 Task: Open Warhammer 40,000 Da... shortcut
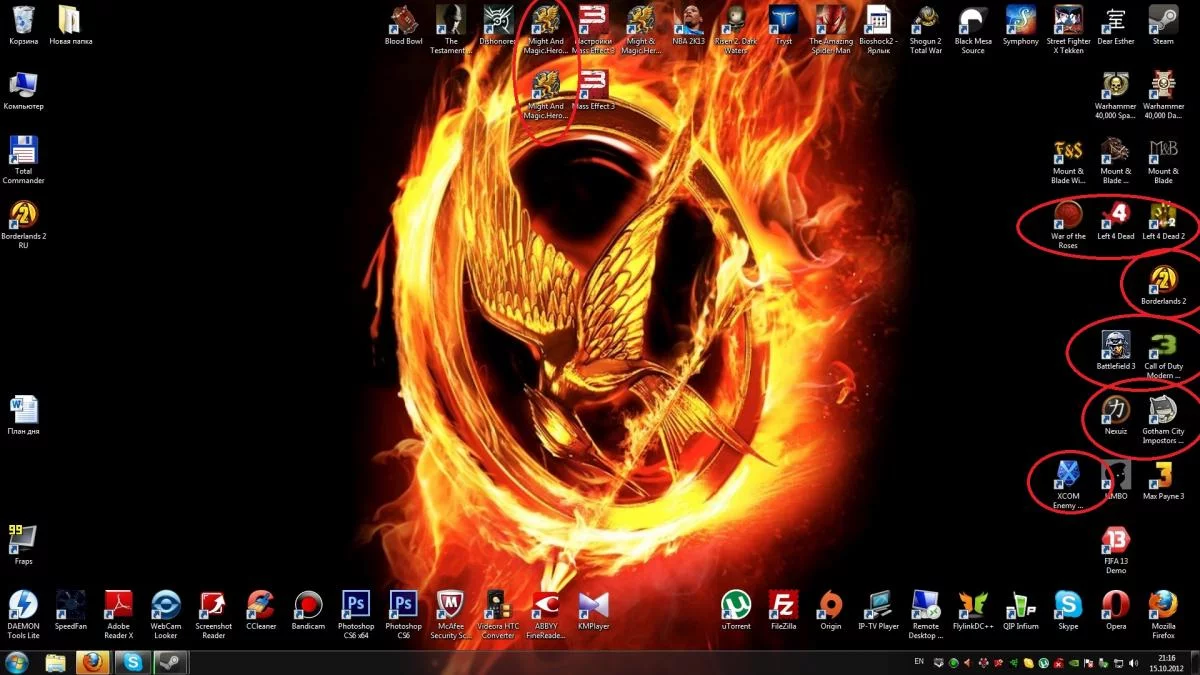pos(1163,95)
